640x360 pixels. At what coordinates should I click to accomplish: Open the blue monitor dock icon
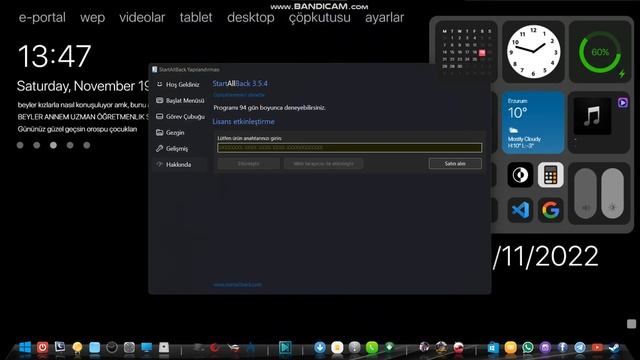147,348
